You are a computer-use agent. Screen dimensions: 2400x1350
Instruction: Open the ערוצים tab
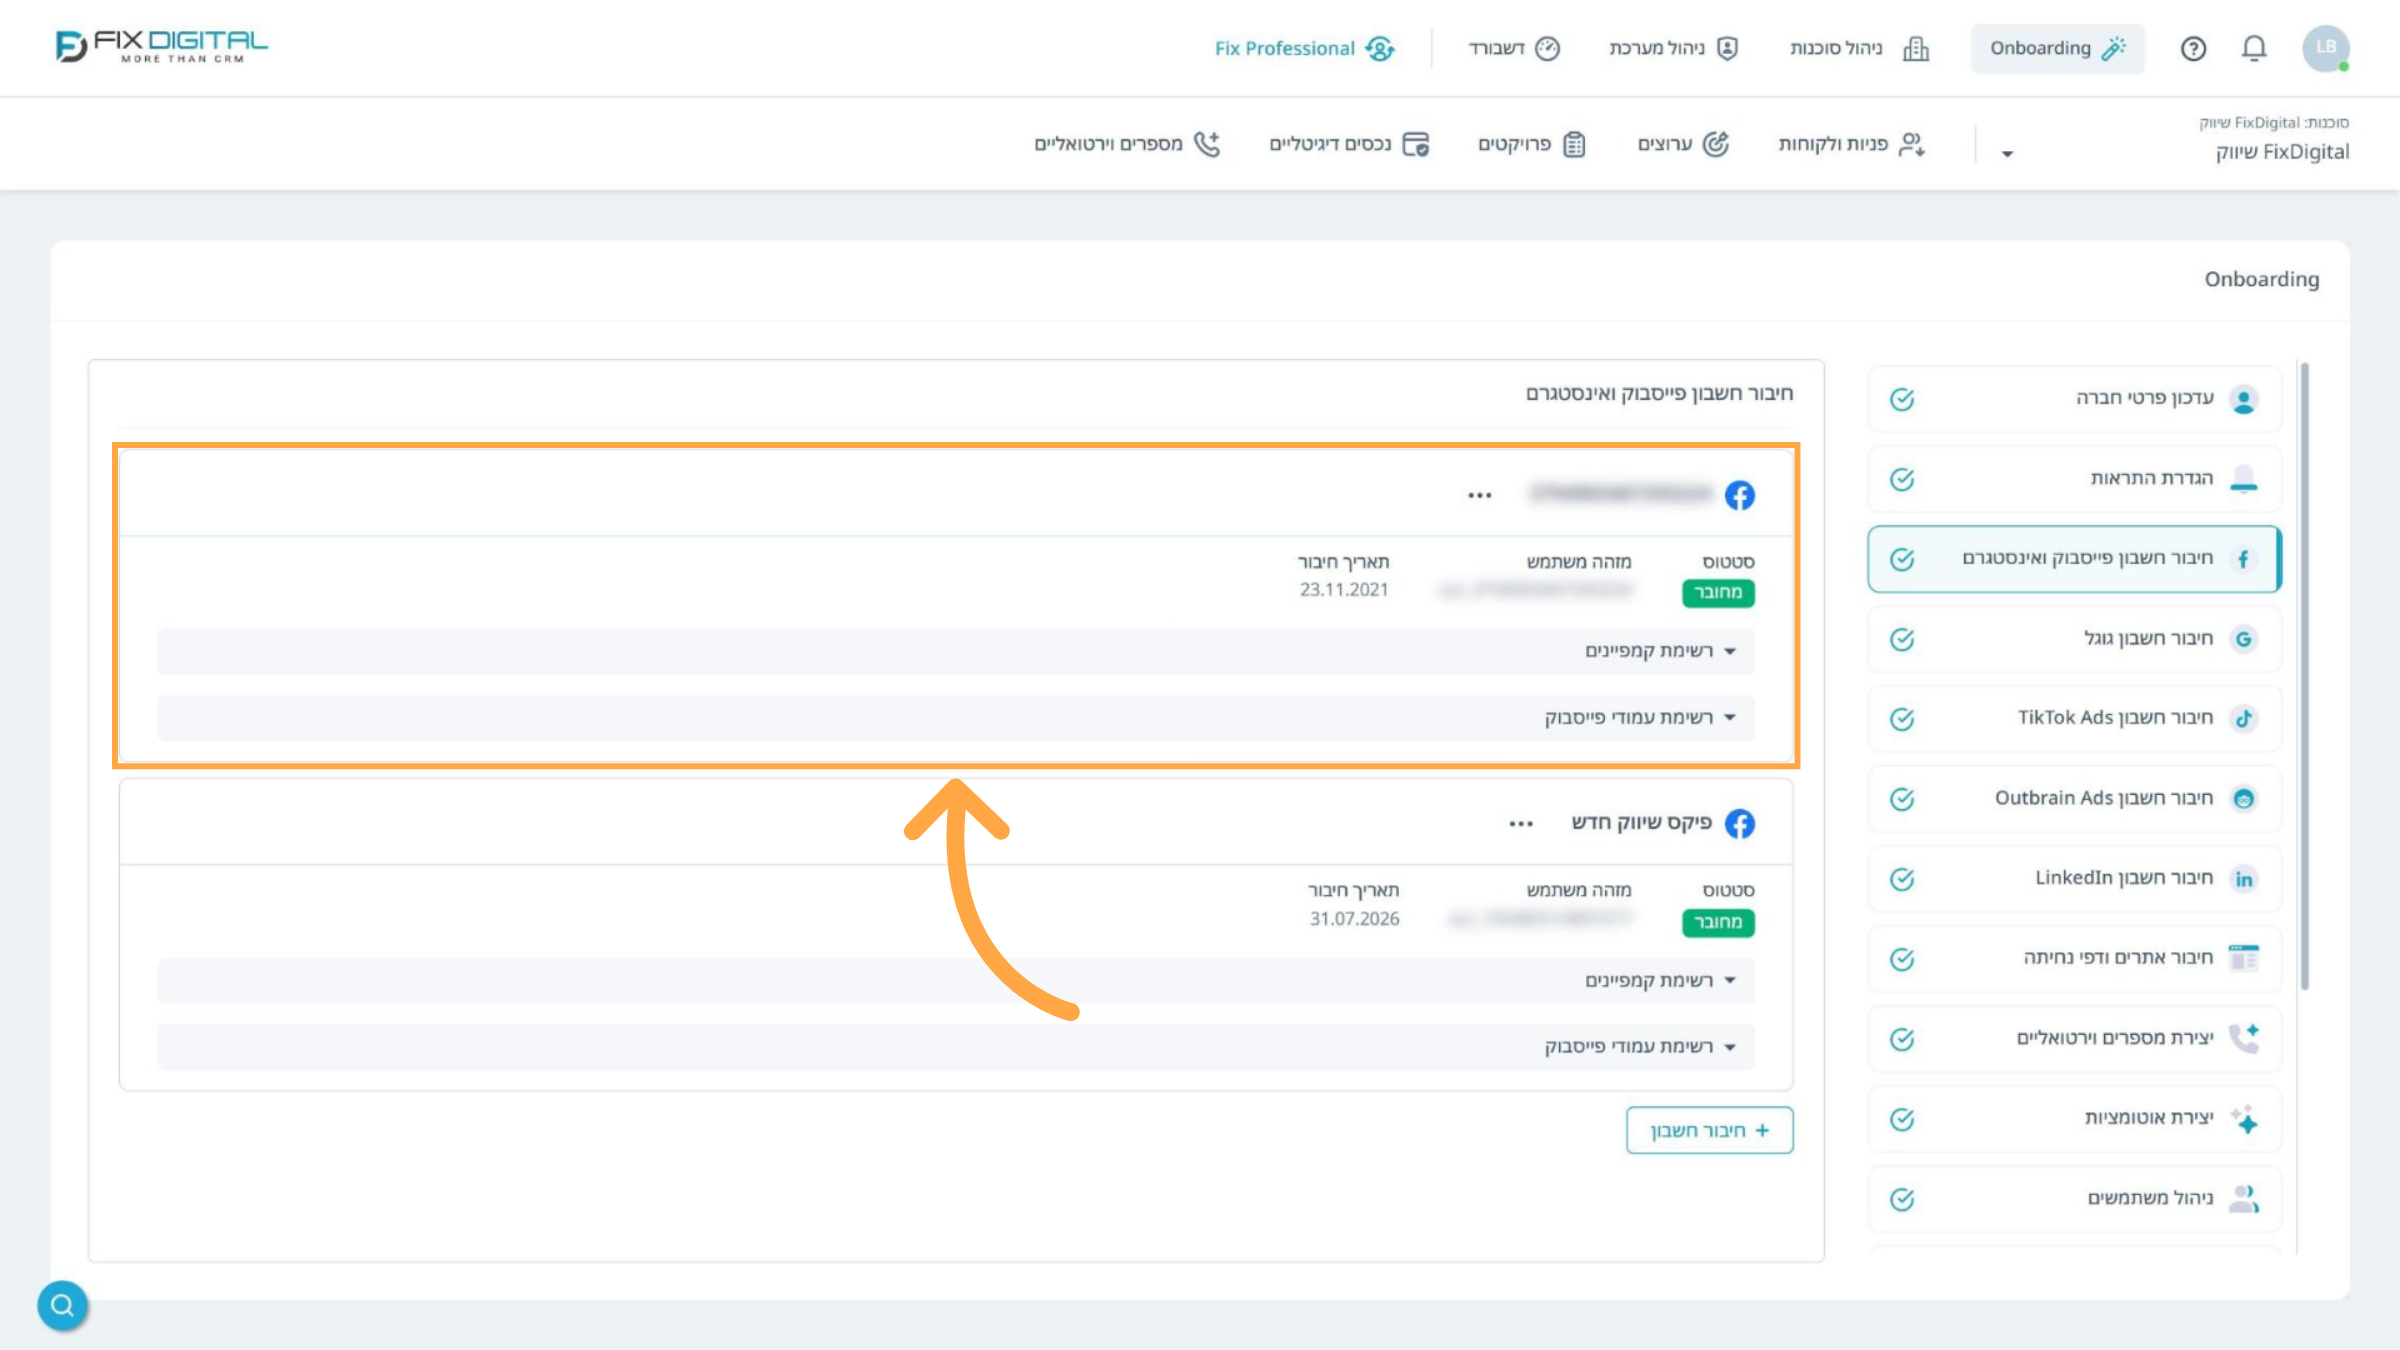pyautogui.click(x=1683, y=144)
